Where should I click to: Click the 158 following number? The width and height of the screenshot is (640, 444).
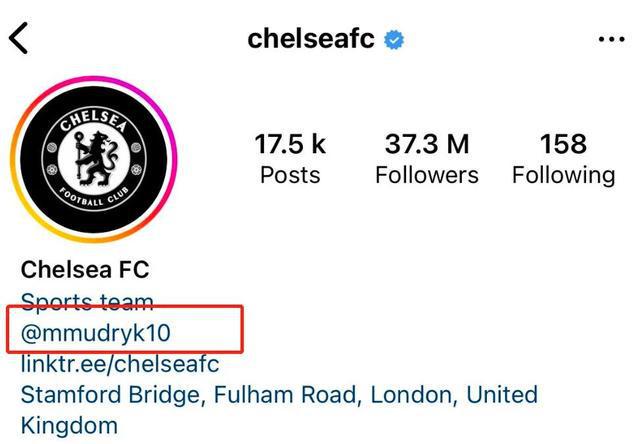(563, 144)
